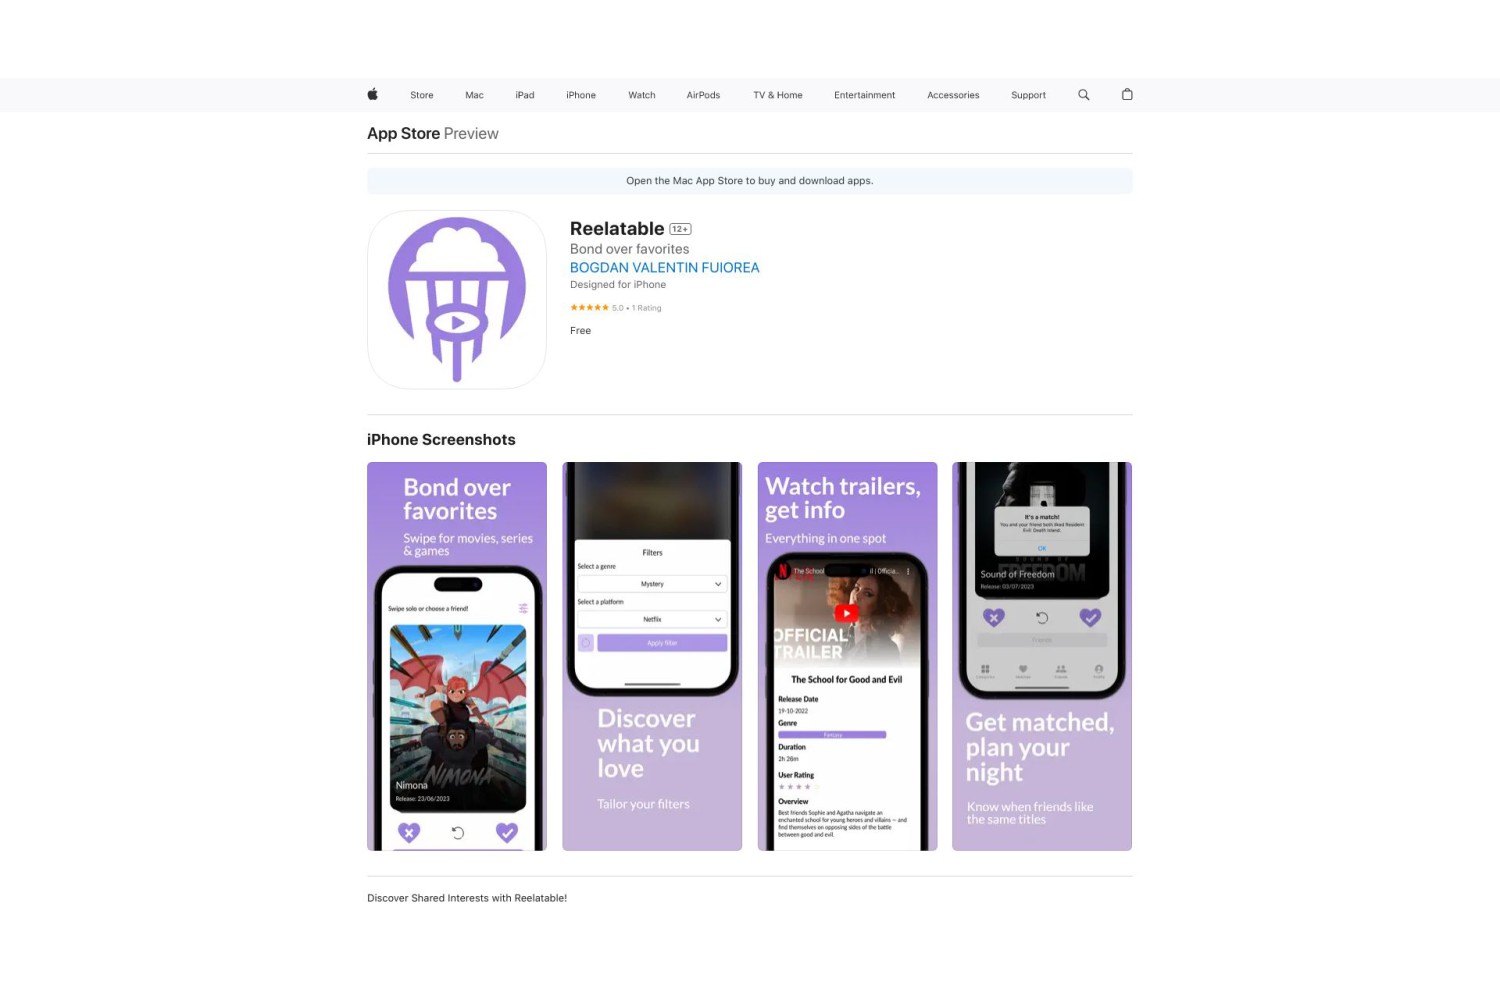The height and width of the screenshot is (1000, 1500).
Task: Click the 12+ age rating badge
Action: 680,229
